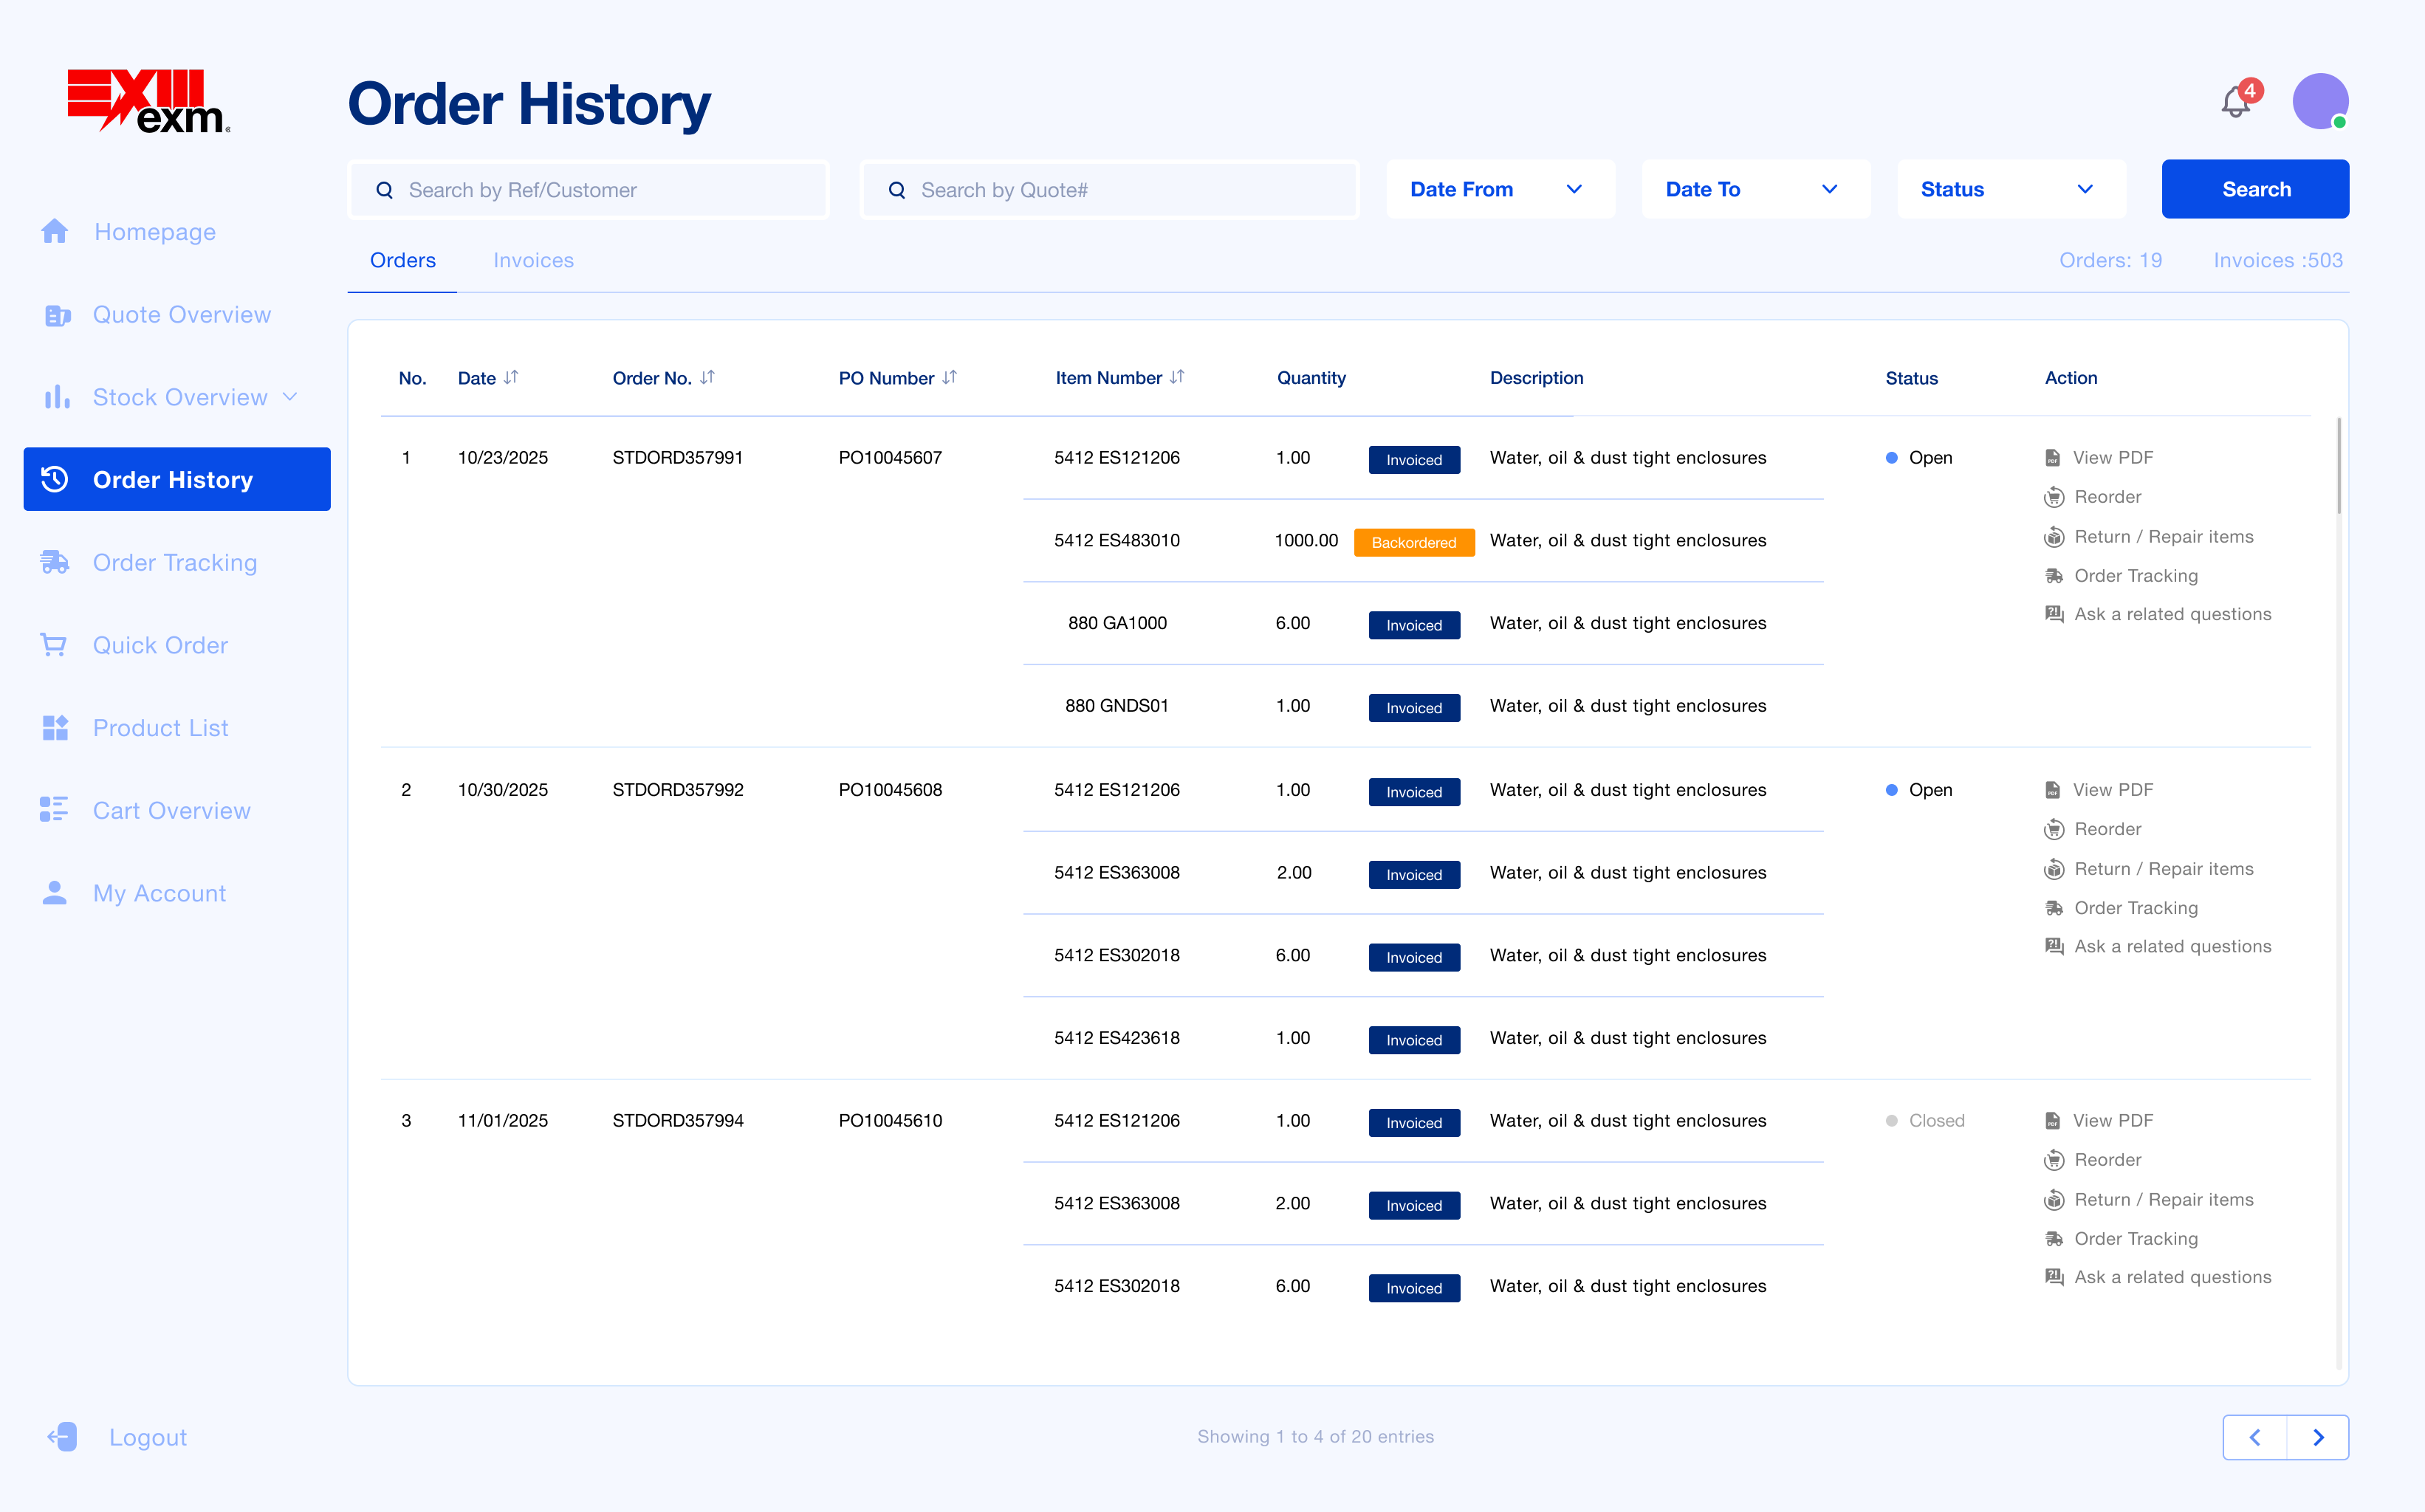This screenshot has width=2425, height=1512.
Task: Open the Status filter dropdown
Action: click(2009, 190)
